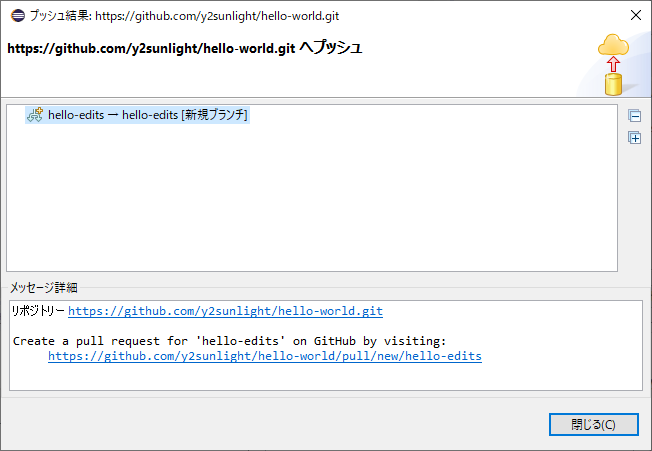This screenshot has height=451, width=652.
Task: Click the branch icon next to hello-edits
Action: 34,115
